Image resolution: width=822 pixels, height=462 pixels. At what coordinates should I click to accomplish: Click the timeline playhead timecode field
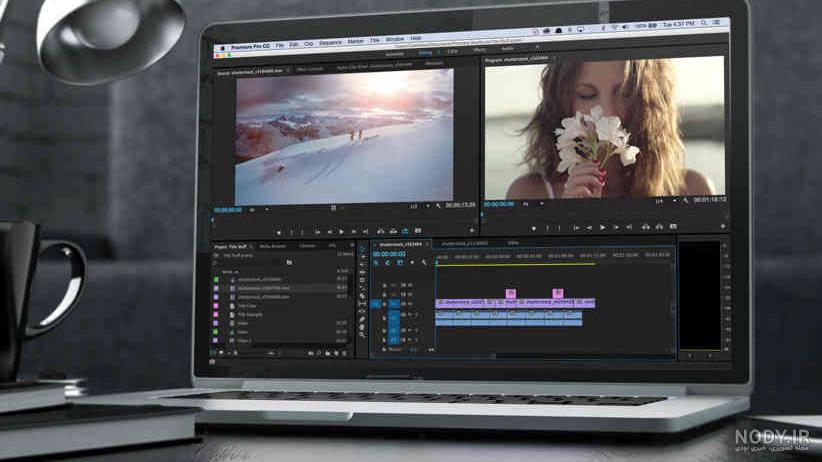tap(389, 254)
